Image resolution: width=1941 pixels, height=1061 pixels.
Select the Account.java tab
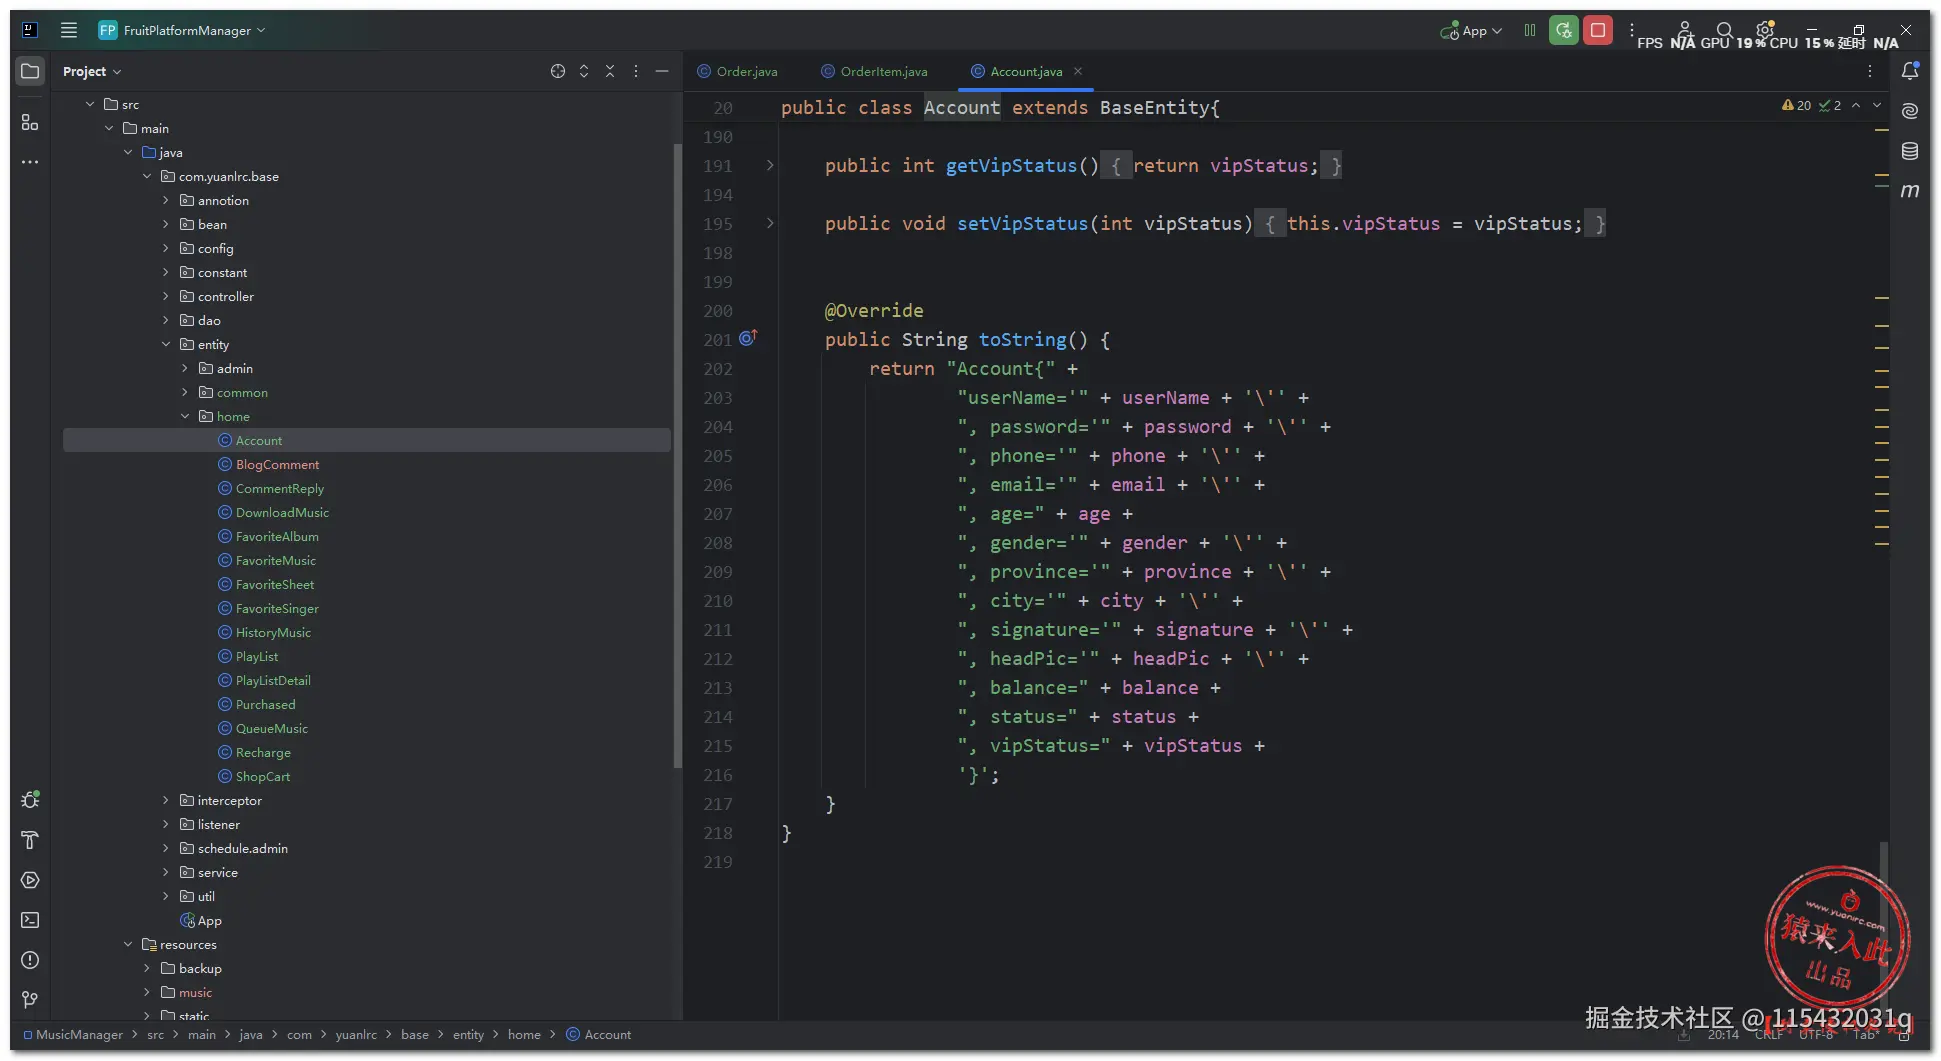pyautogui.click(x=1026, y=71)
